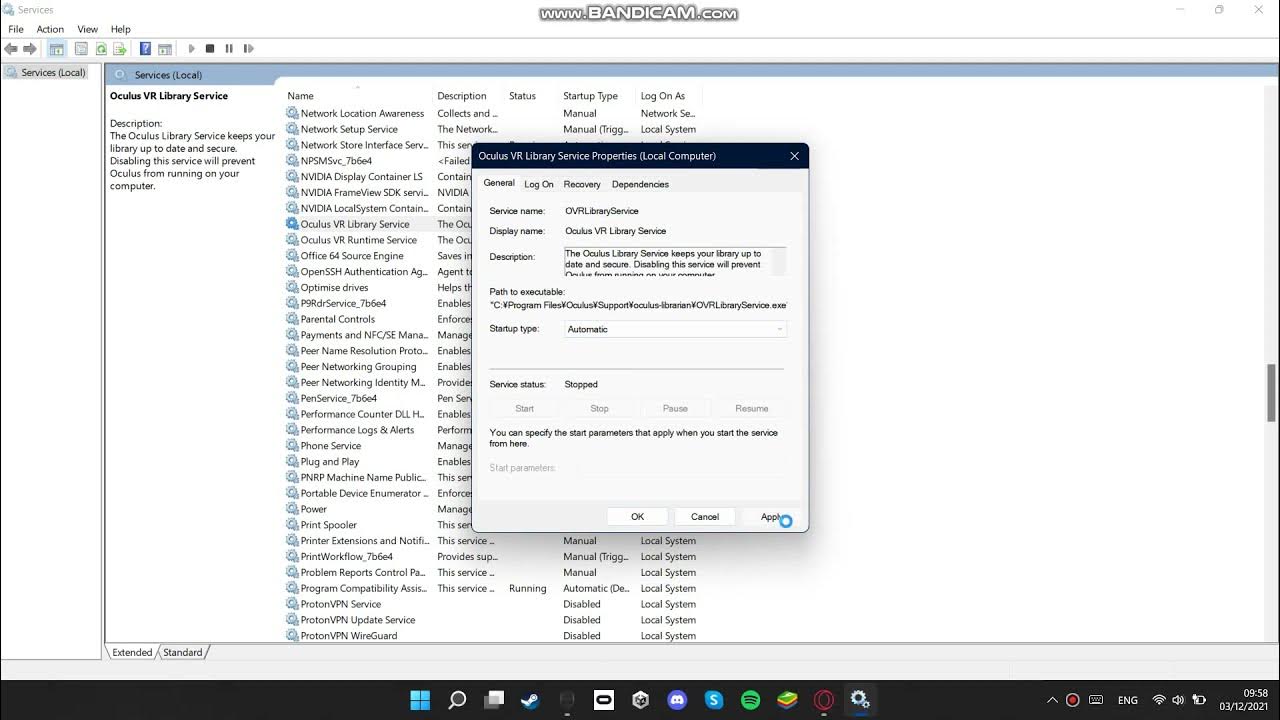Click the Cancel button
This screenshot has width=1280, height=720.
coord(705,517)
